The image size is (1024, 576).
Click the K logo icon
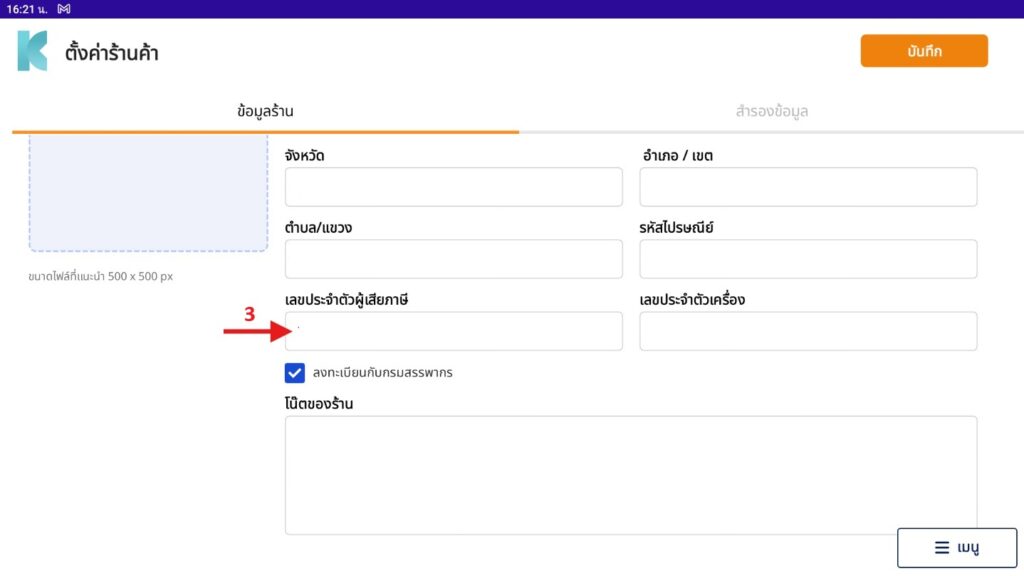click(32, 51)
